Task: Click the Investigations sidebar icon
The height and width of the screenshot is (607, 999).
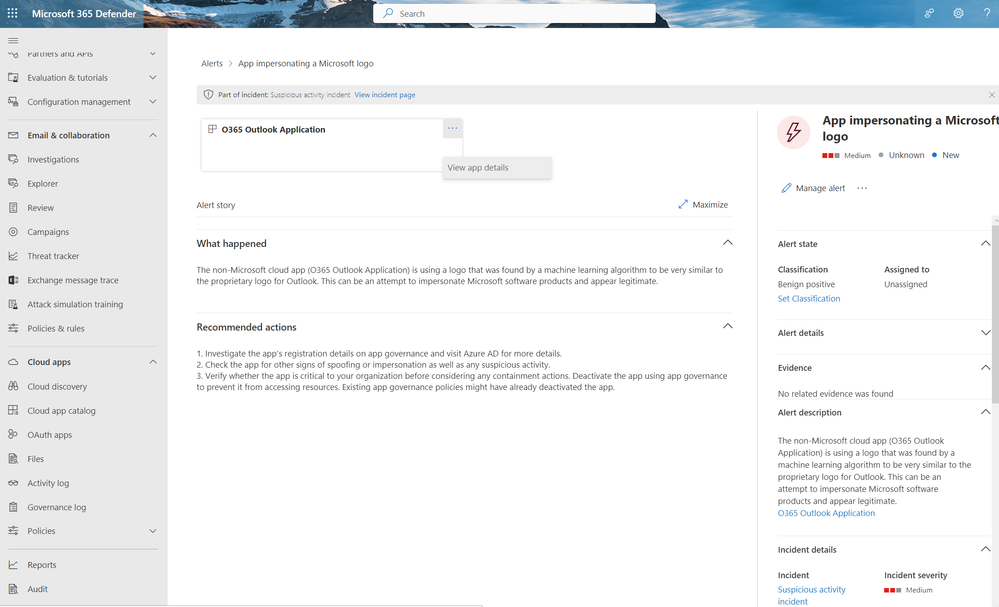Action: (x=13, y=159)
